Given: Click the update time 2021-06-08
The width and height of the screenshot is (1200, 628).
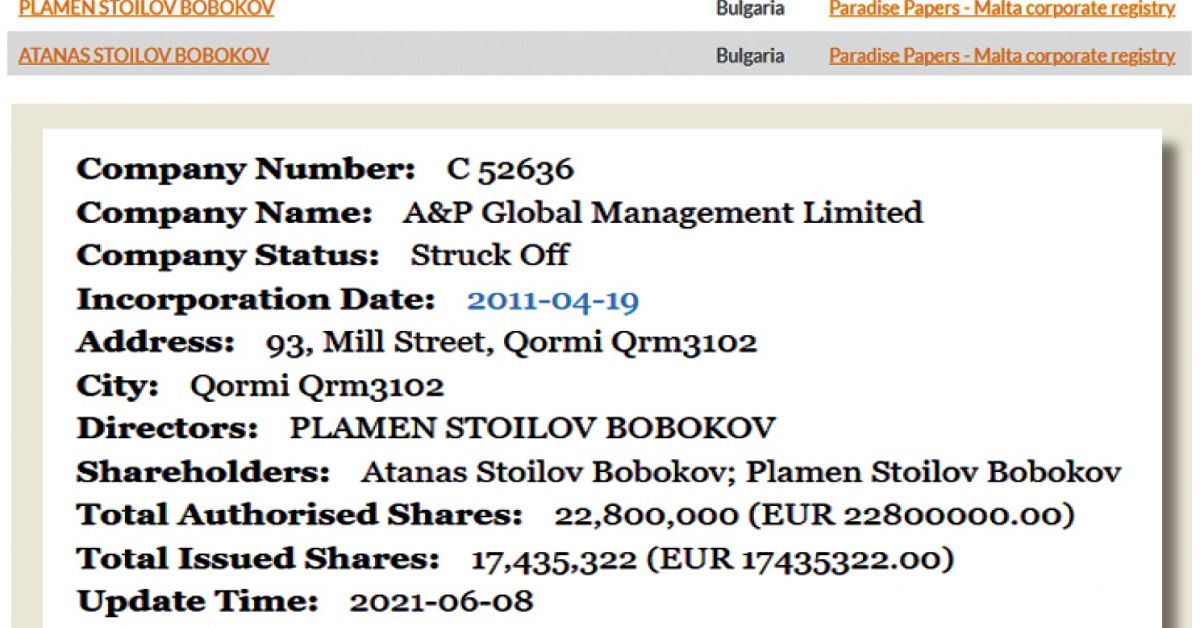Looking at the screenshot, I should coord(441,602).
